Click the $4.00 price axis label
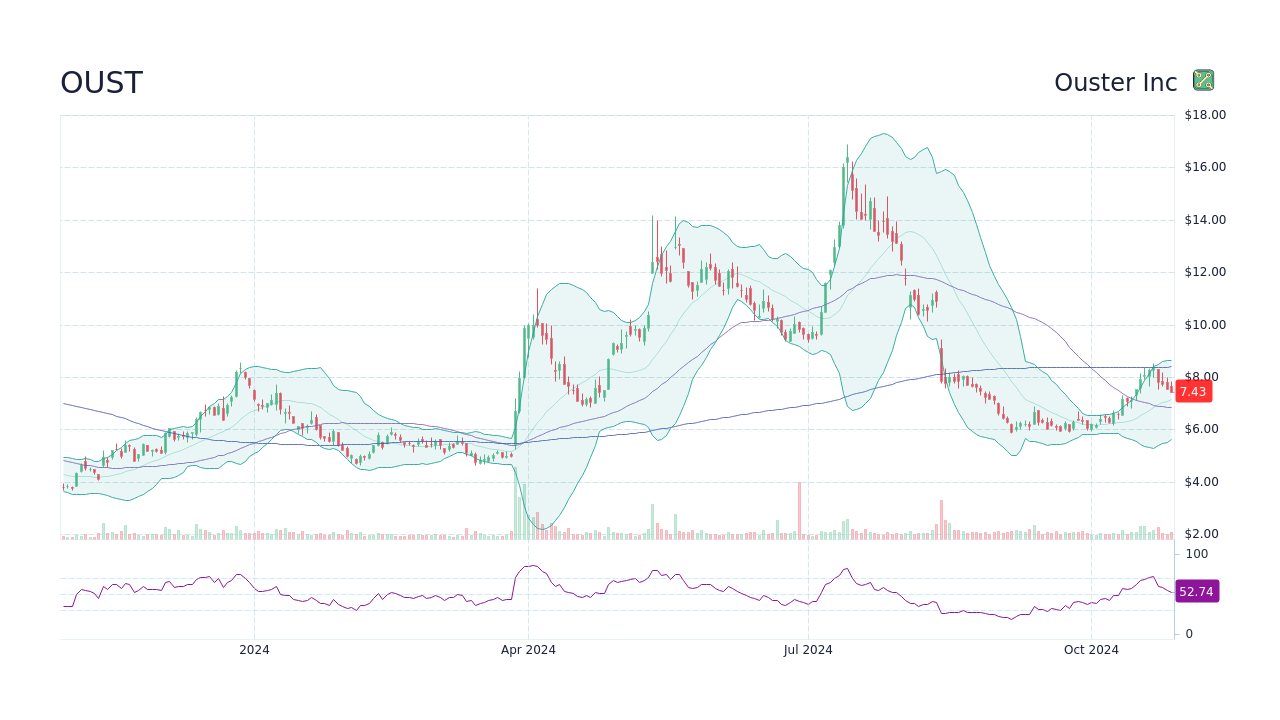Viewport: 1280px width, 720px height. click(x=1201, y=482)
